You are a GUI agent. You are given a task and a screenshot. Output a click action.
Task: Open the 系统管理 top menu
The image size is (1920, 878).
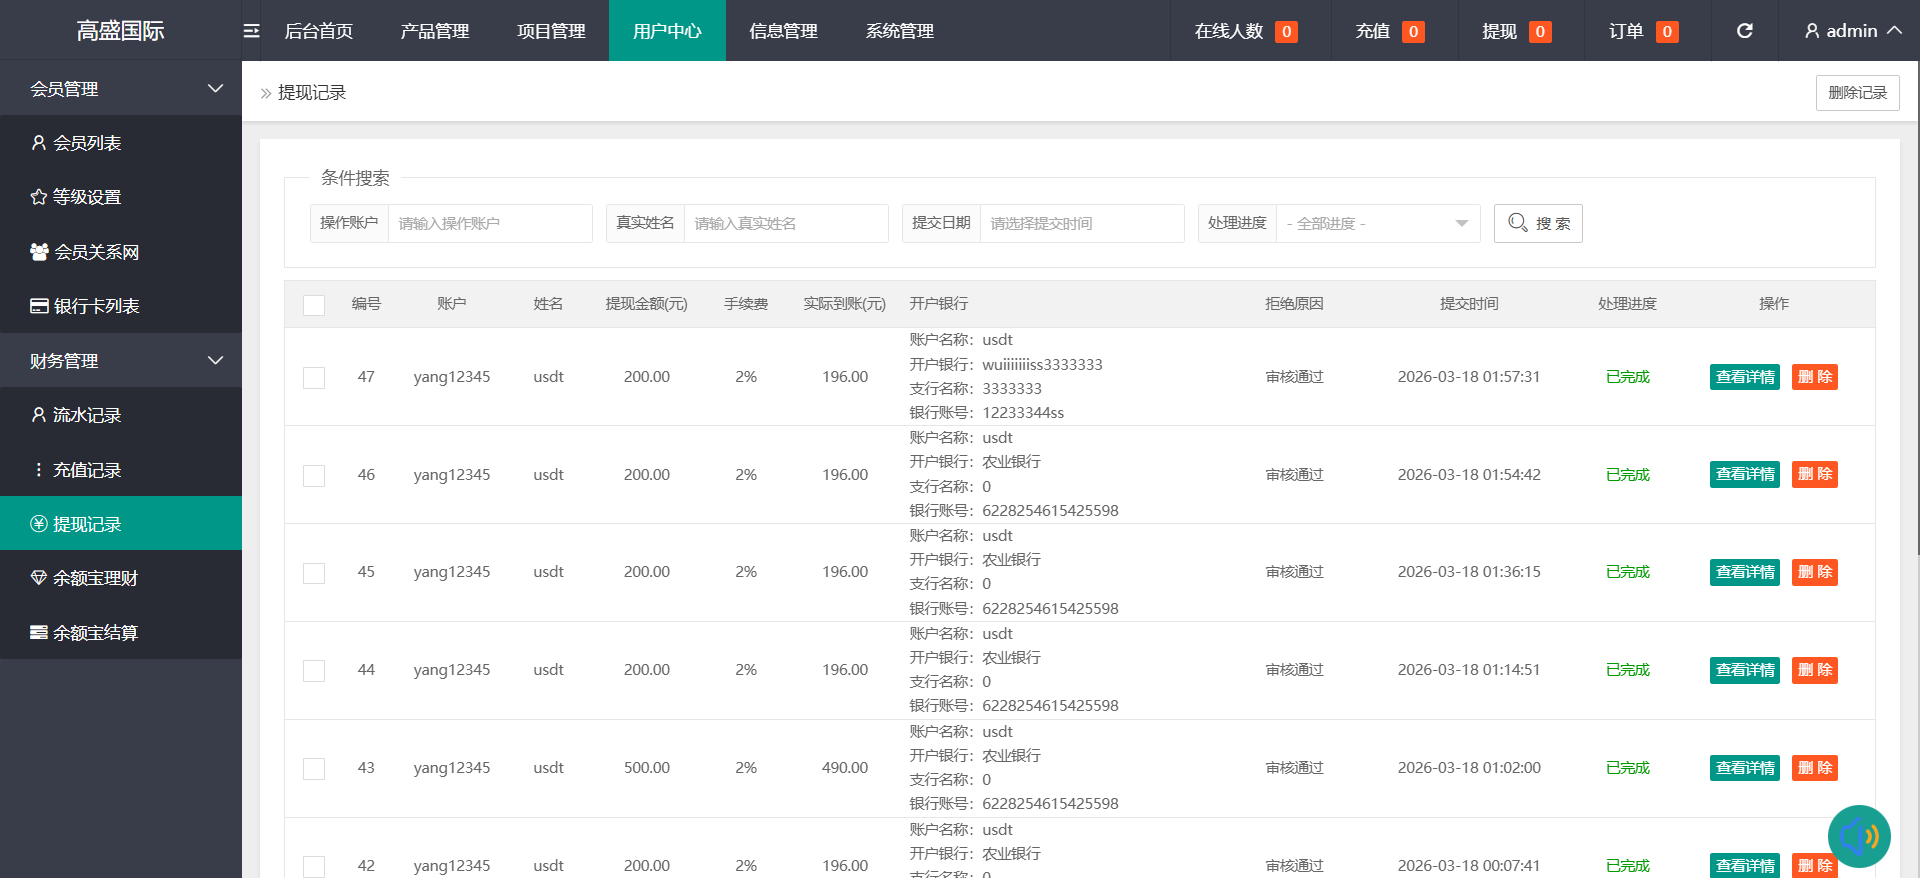tap(899, 31)
